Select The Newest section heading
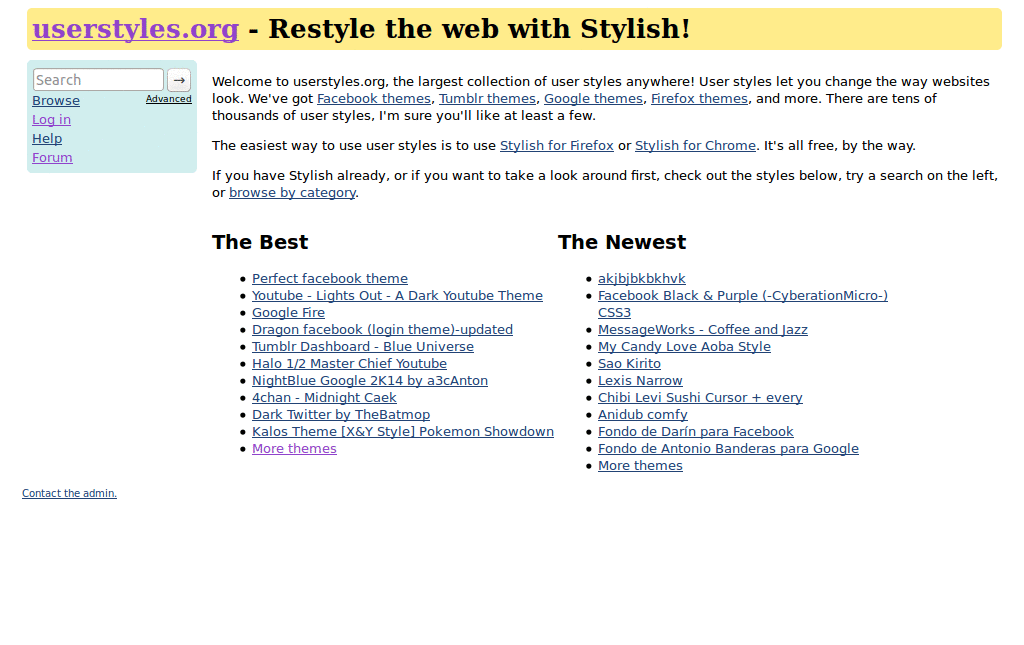This screenshot has height=645, width=1024. coord(622,242)
